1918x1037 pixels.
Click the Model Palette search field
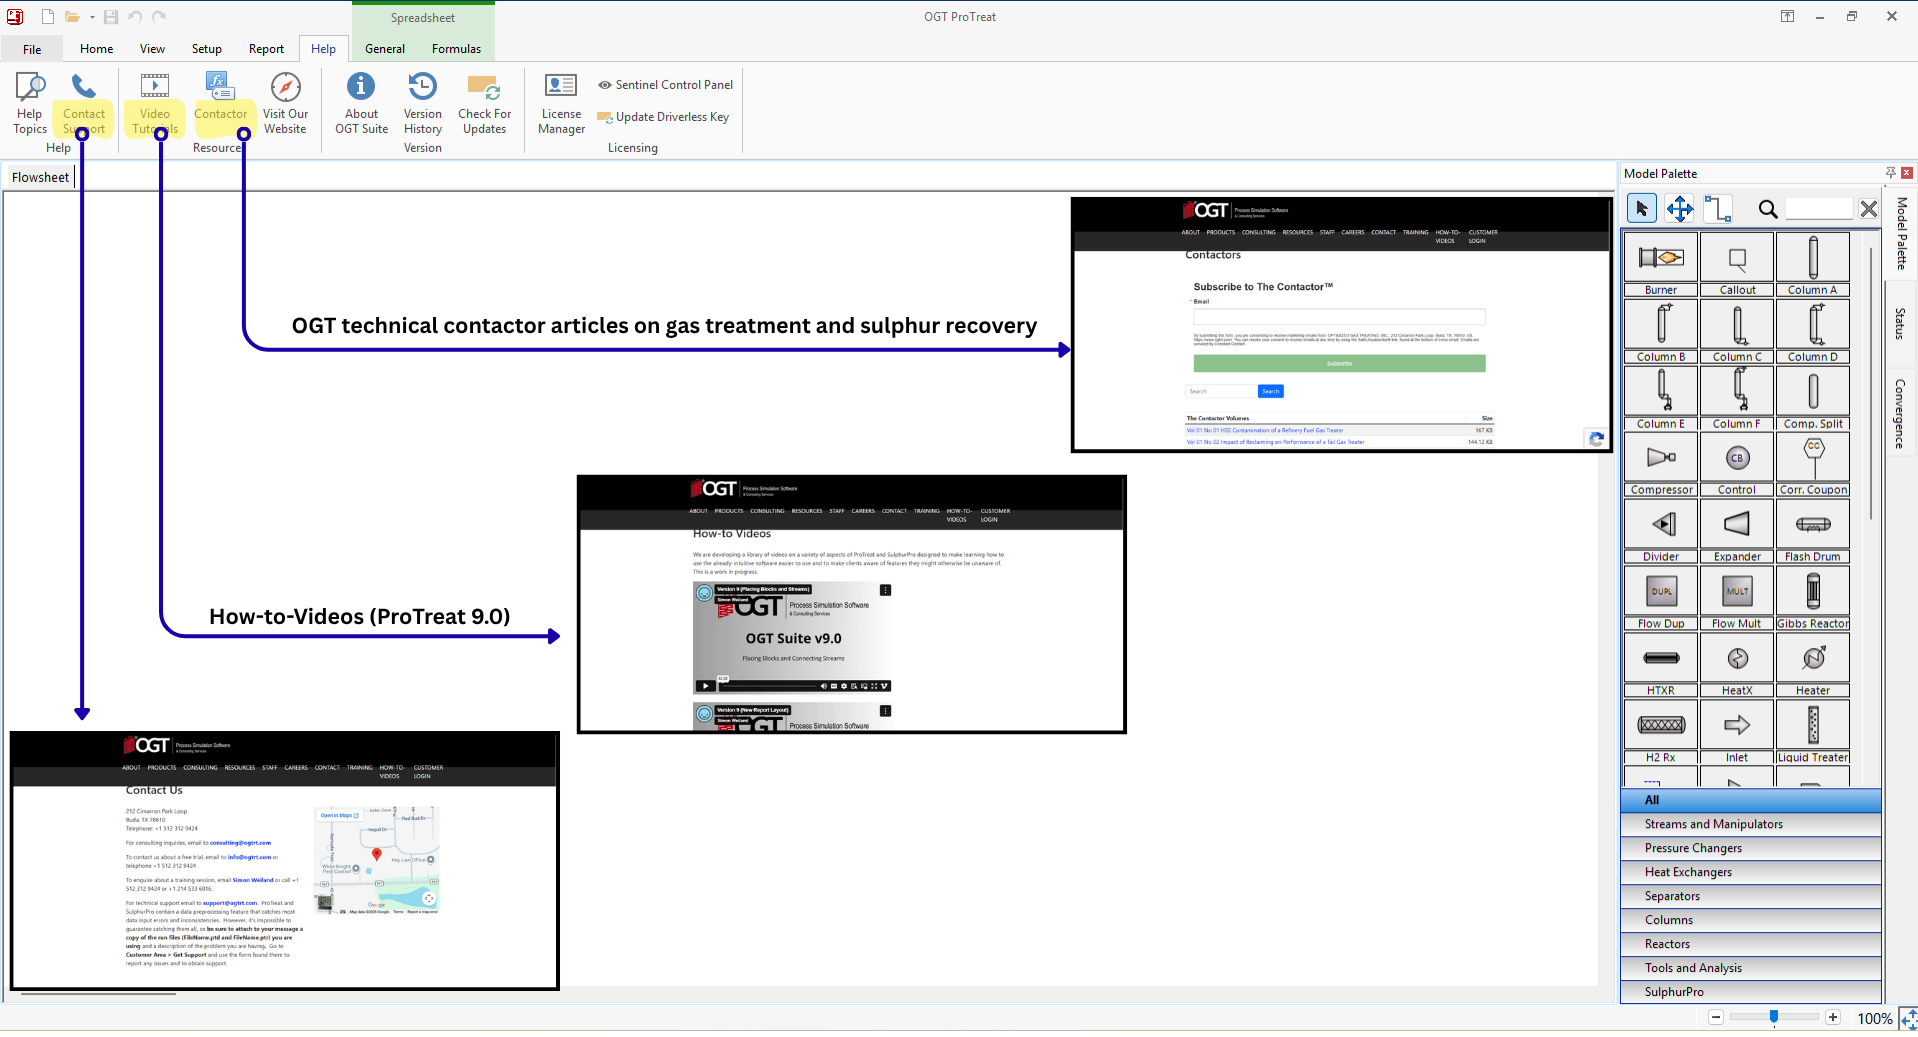(1820, 209)
